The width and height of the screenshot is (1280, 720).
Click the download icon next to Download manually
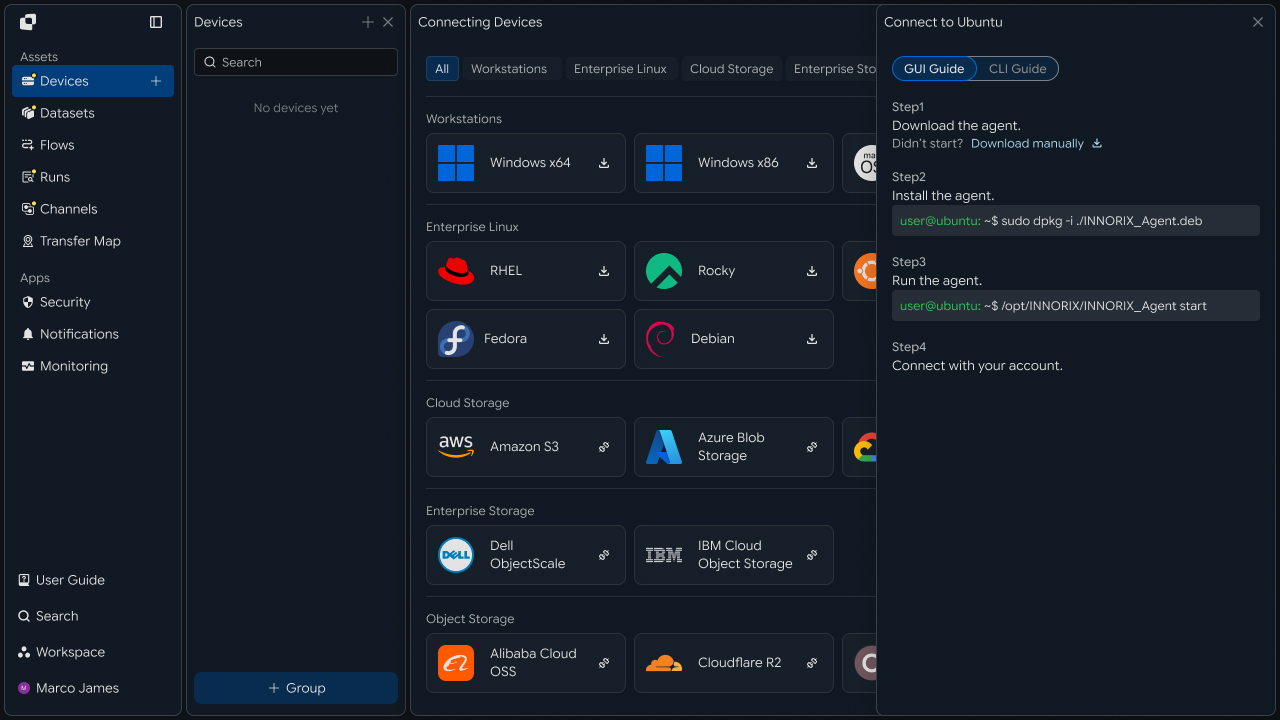1097,143
